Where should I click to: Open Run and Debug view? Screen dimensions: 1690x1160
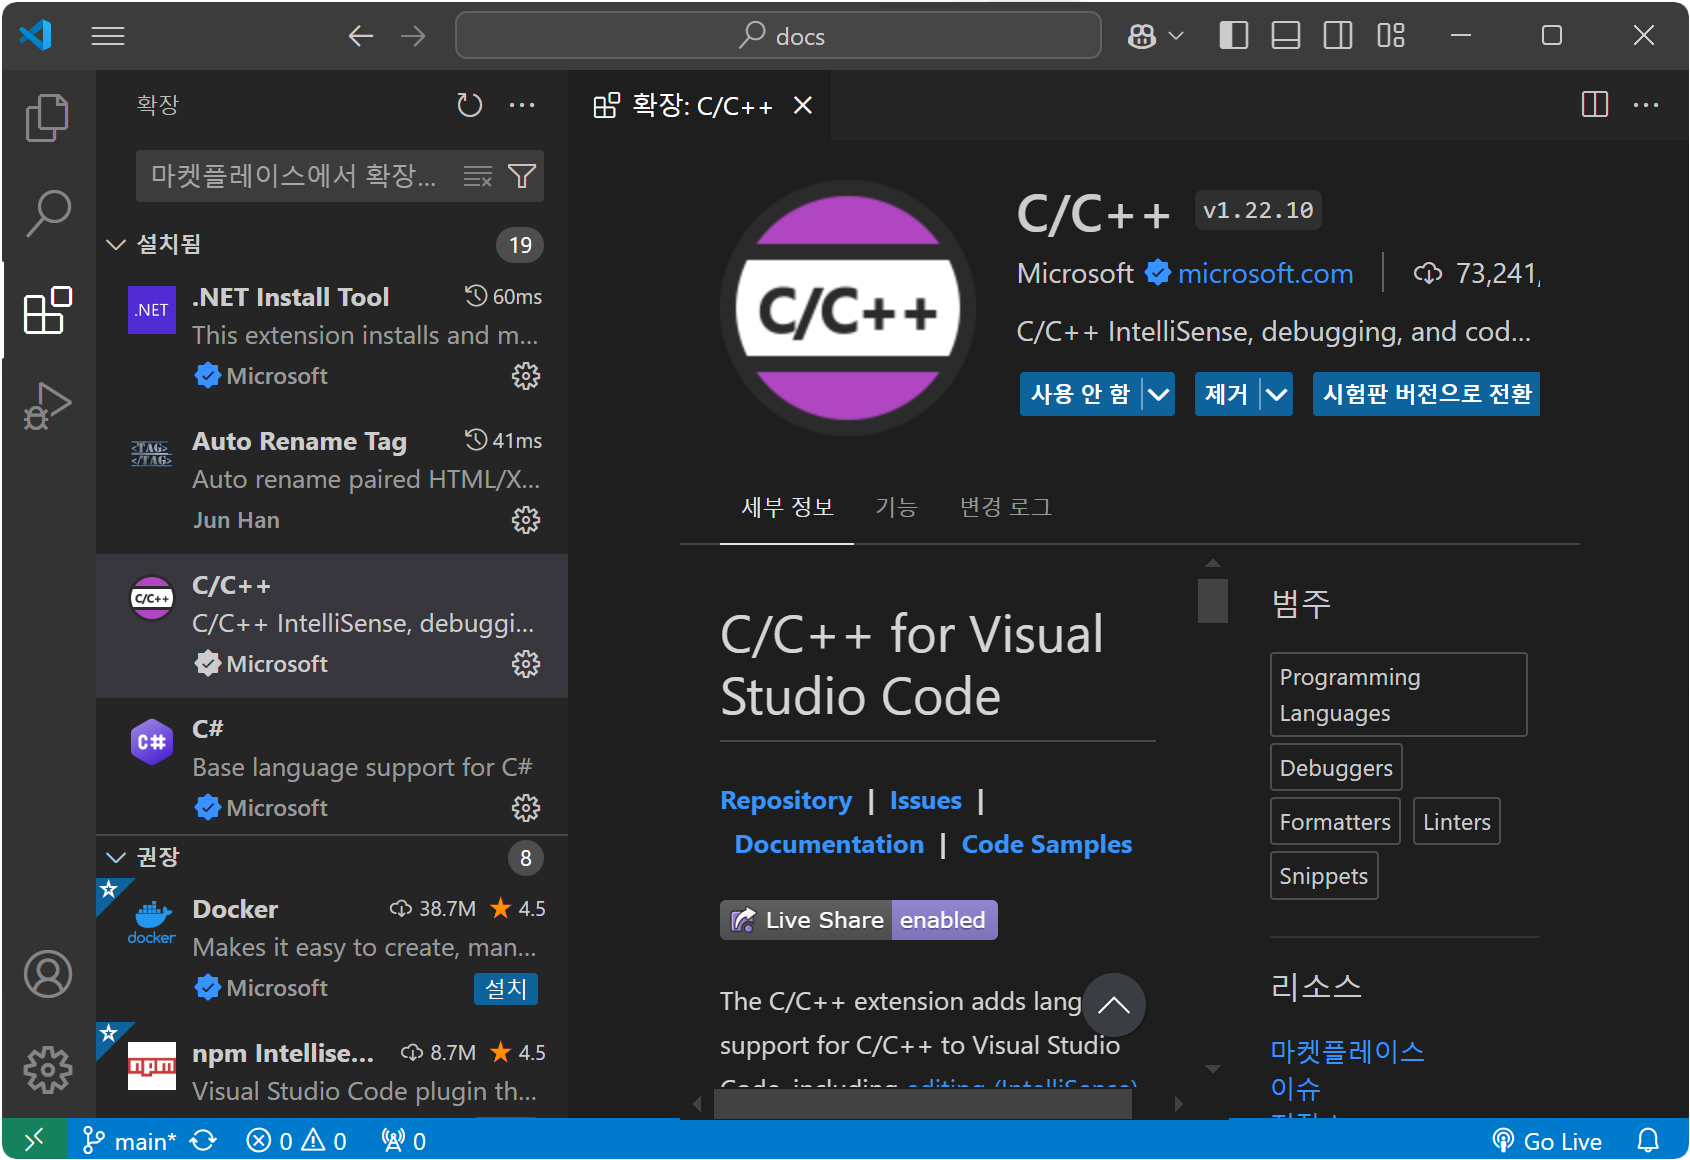click(x=47, y=405)
